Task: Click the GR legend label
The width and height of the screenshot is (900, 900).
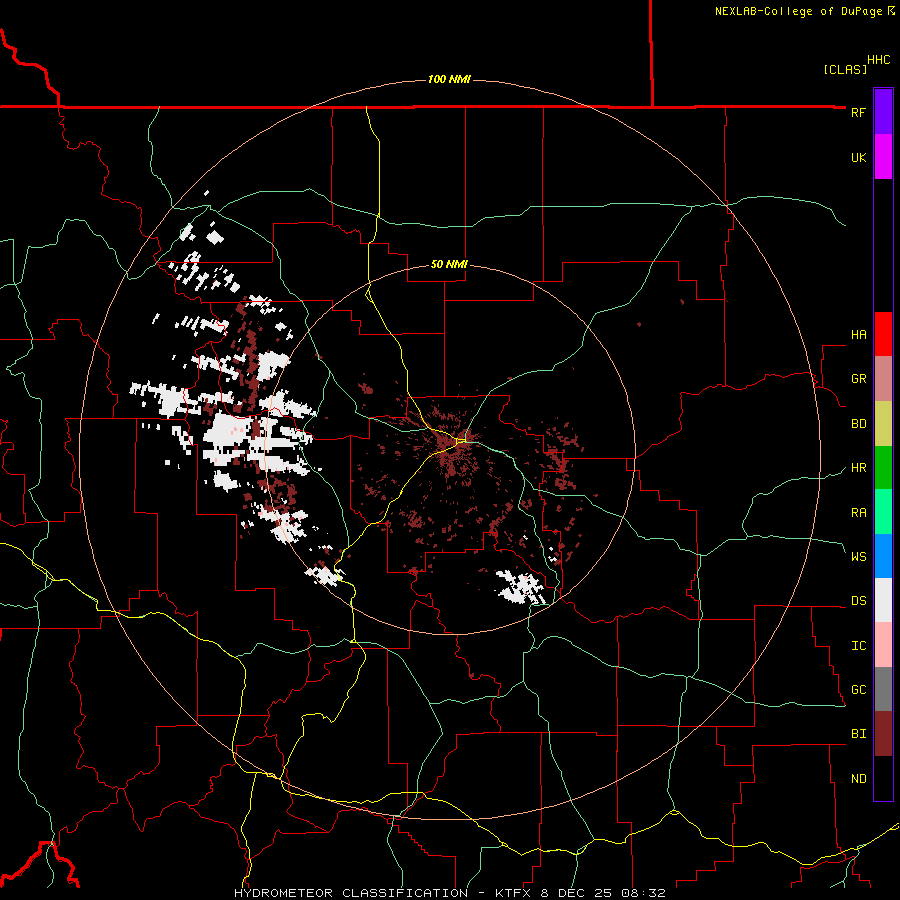Action: (858, 379)
